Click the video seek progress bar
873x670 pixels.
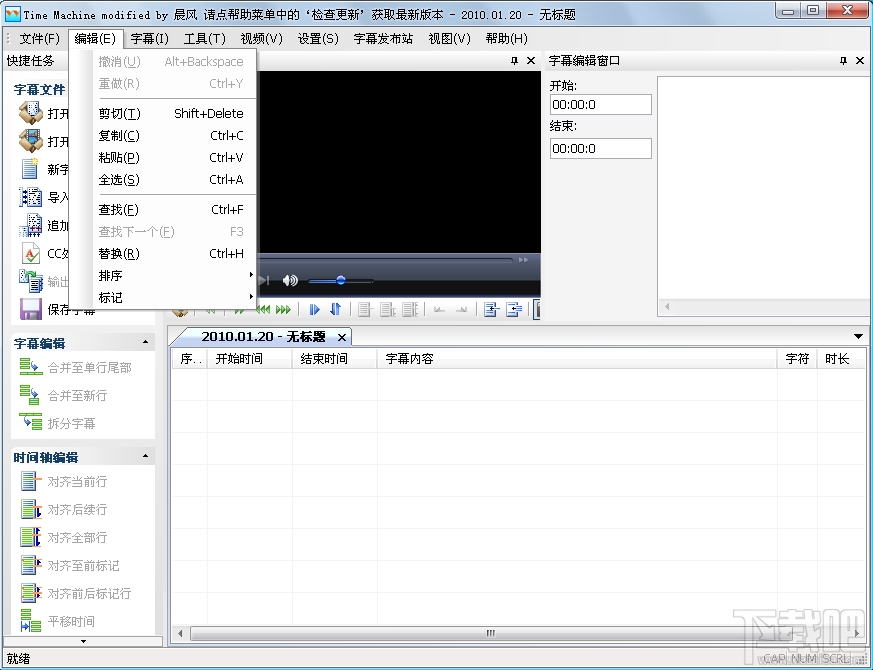[x=386, y=260]
